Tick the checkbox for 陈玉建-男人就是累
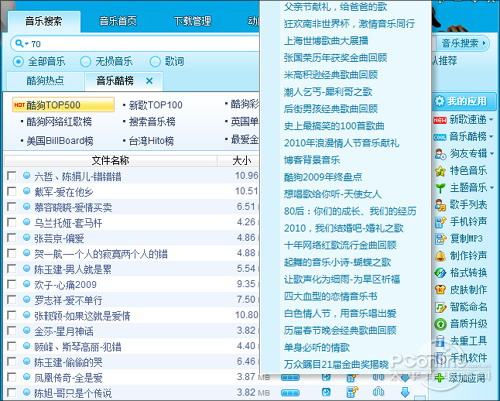This screenshot has height=401, width=500. pyautogui.click(x=12, y=269)
